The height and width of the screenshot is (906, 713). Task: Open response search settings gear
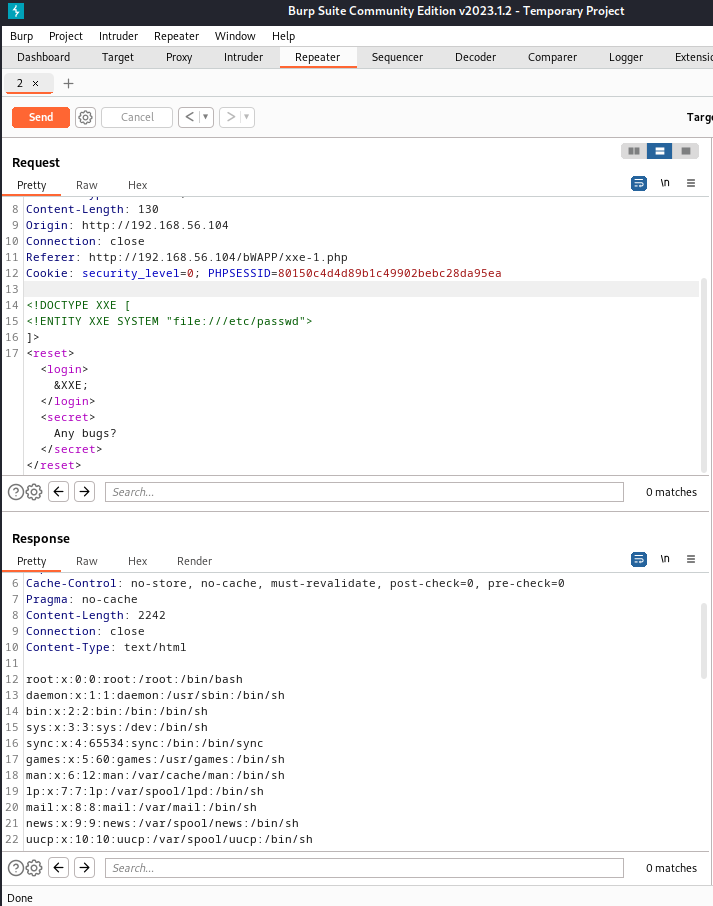[34, 868]
